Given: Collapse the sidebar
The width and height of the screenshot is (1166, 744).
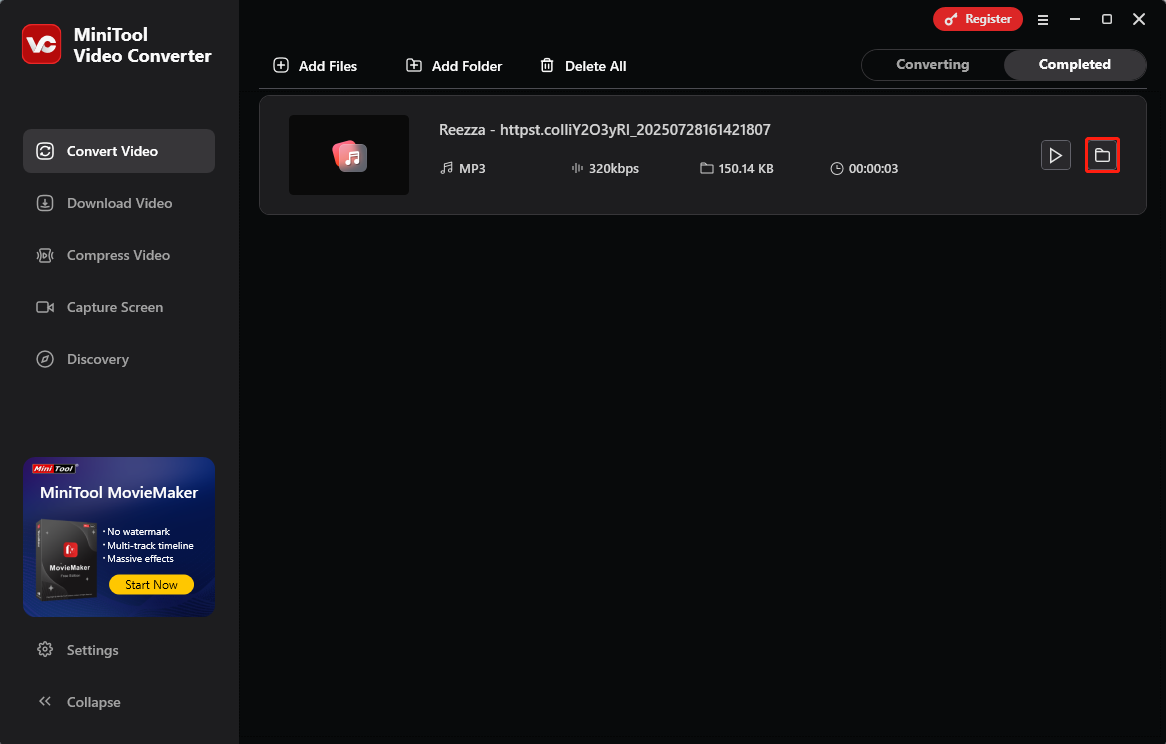Looking at the screenshot, I should pyautogui.click(x=78, y=702).
